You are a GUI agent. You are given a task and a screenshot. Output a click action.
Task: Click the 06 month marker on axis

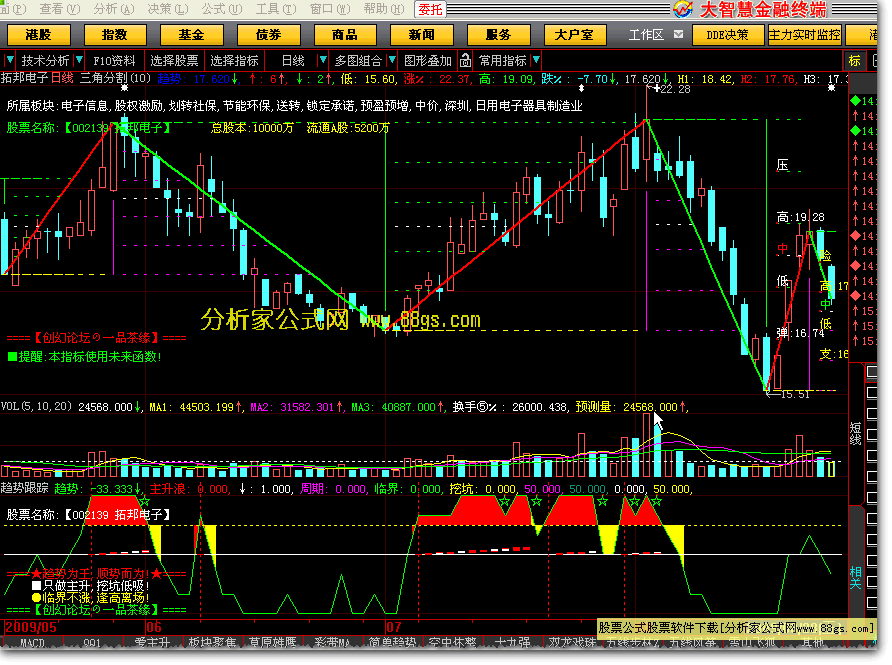tap(154, 627)
